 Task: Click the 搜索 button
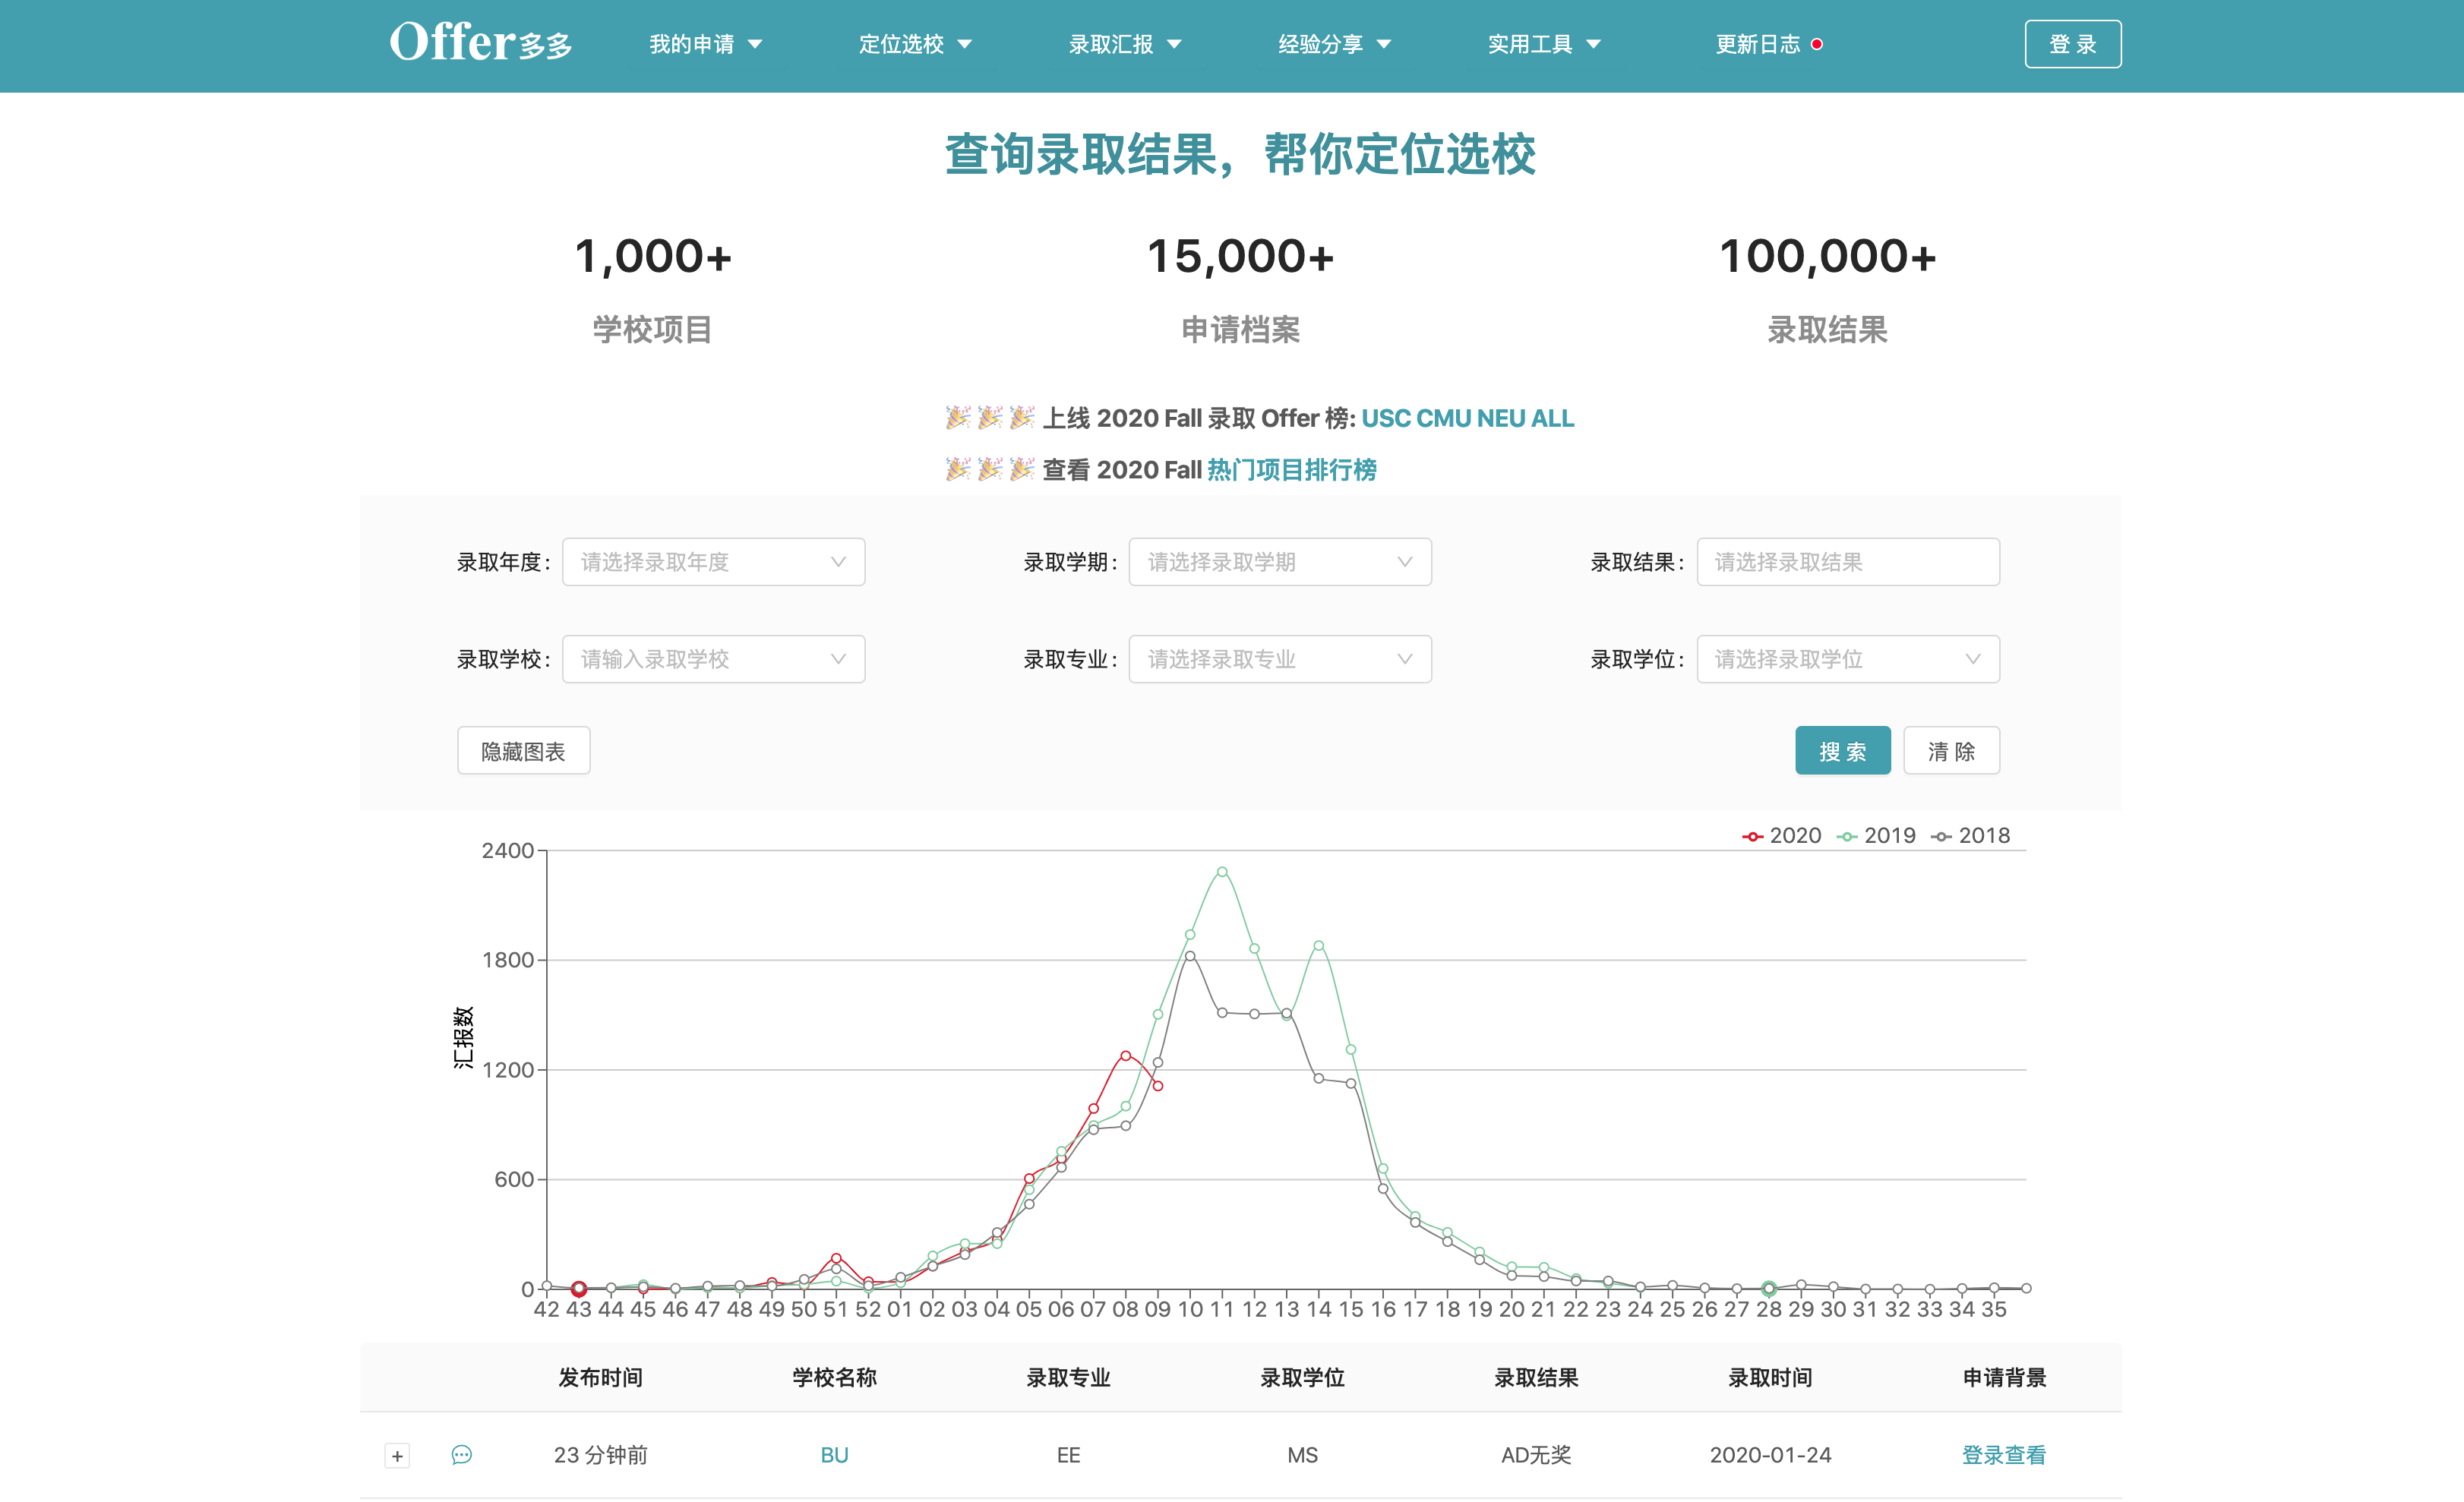point(1842,751)
